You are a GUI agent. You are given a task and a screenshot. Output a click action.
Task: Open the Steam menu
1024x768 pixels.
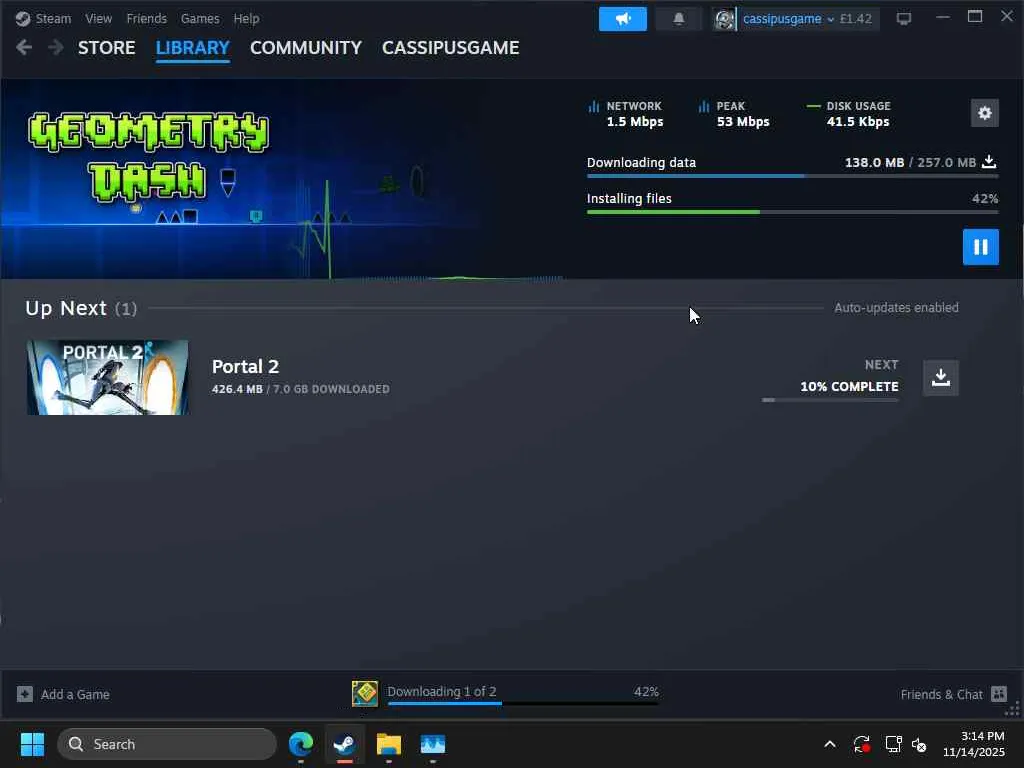click(53, 19)
